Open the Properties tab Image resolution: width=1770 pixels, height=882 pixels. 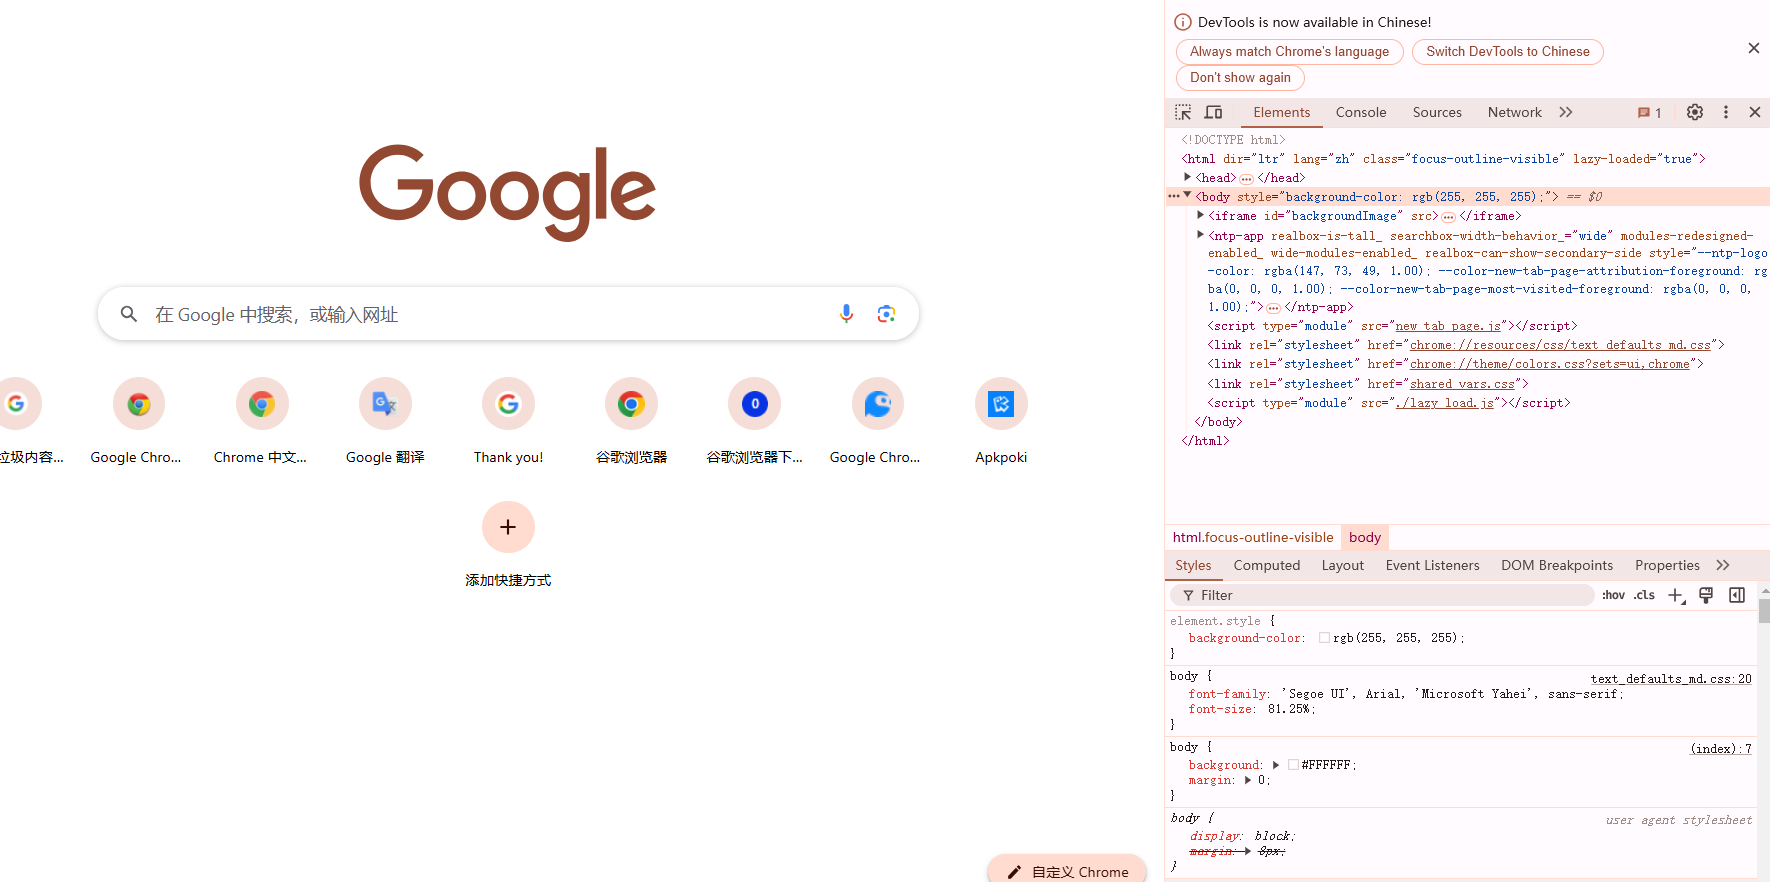pyautogui.click(x=1667, y=565)
